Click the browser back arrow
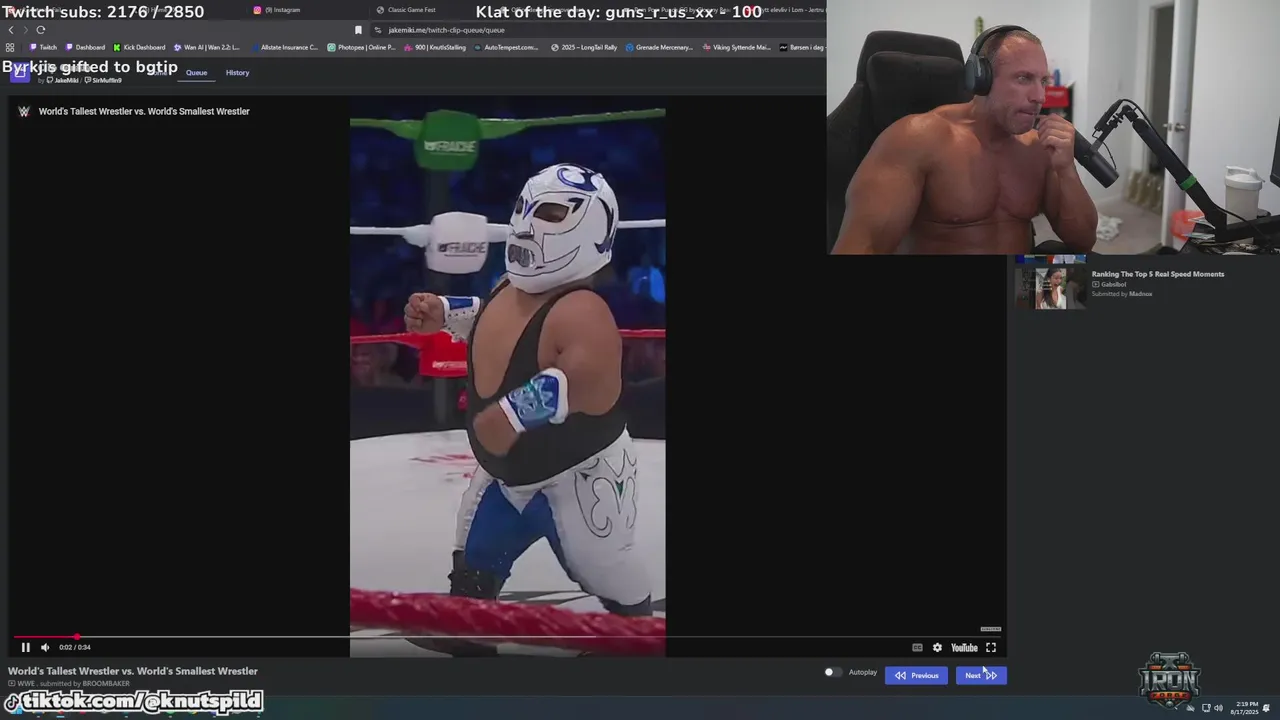1280x720 pixels. (11, 30)
